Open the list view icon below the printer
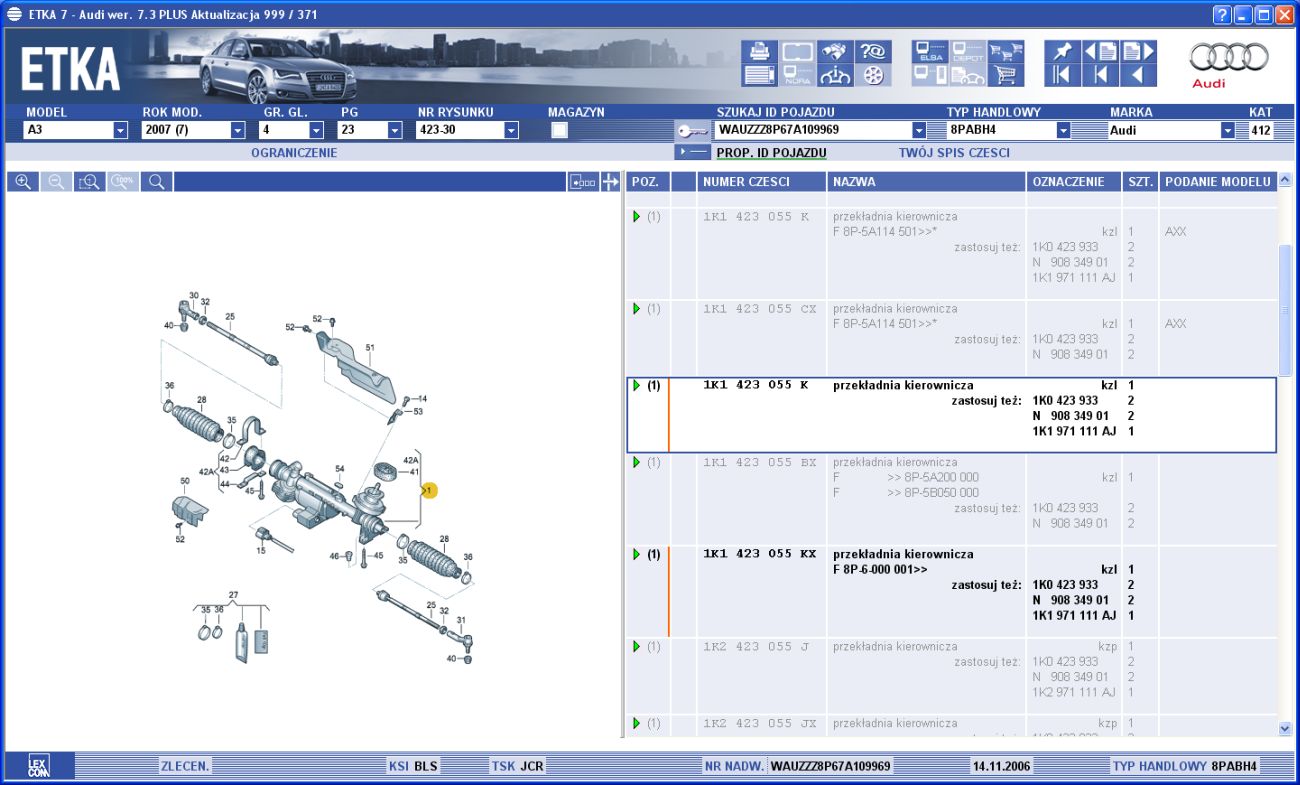Image resolution: width=1300 pixels, height=785 pixels. point(758,75)
